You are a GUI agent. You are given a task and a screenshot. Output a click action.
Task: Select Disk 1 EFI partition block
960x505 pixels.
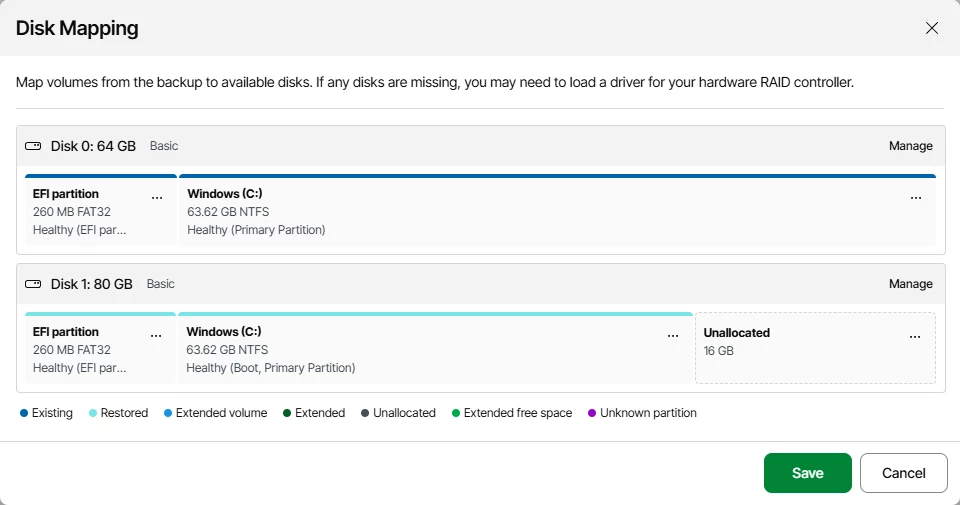[100, 348]
